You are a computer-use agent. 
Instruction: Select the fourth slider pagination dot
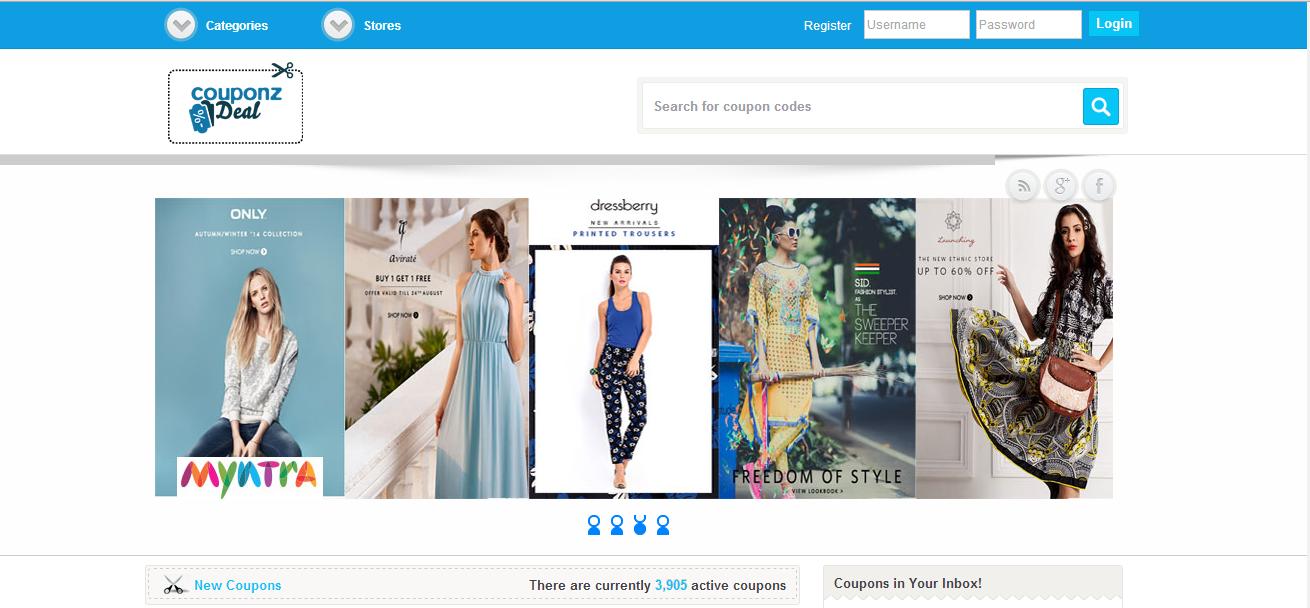click(x=663, y=525)
